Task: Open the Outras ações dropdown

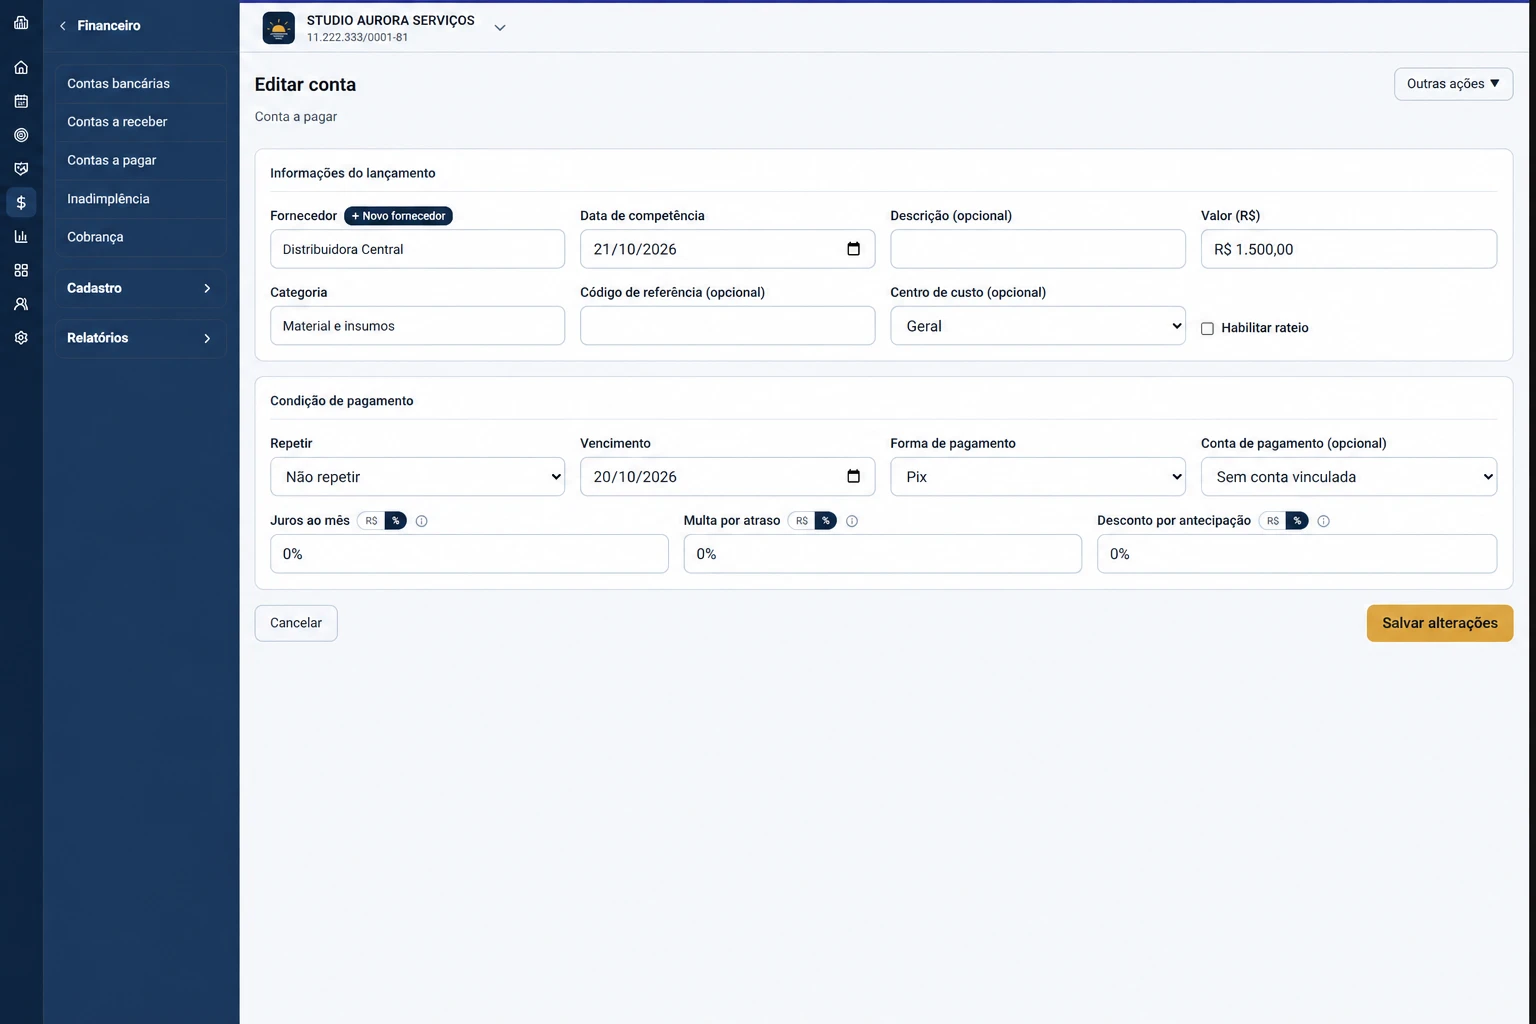Action: tap(1453, 84)
